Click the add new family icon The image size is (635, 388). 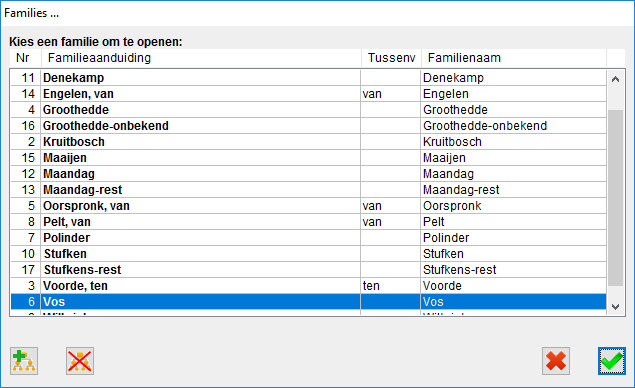coord(24,361)
